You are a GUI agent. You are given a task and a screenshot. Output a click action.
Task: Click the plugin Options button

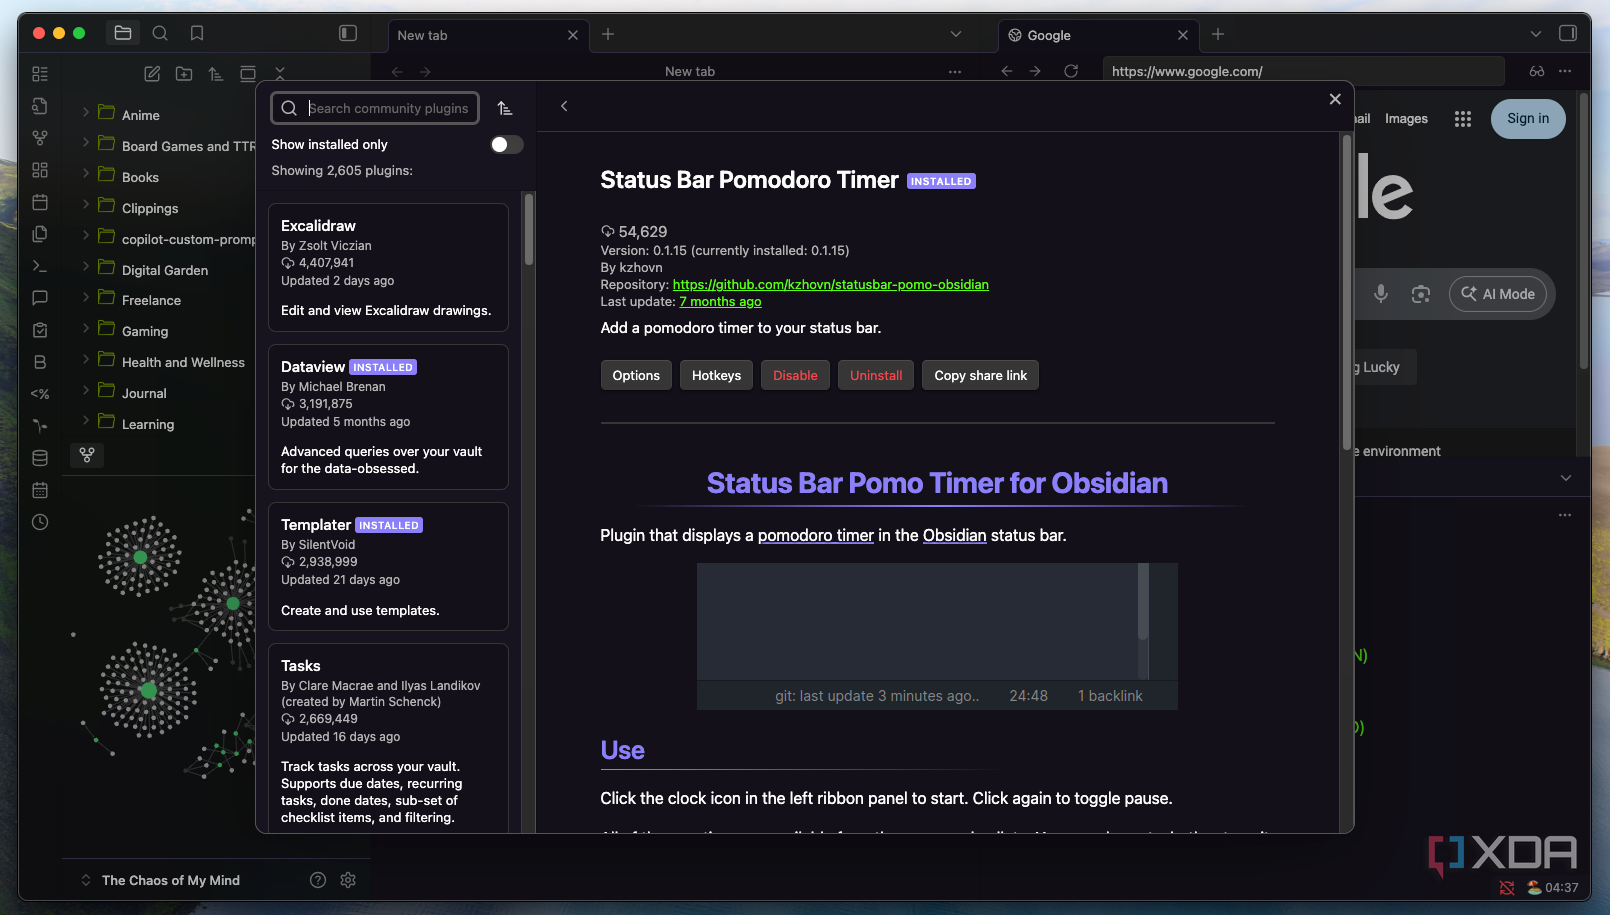[x=636, y=375]
